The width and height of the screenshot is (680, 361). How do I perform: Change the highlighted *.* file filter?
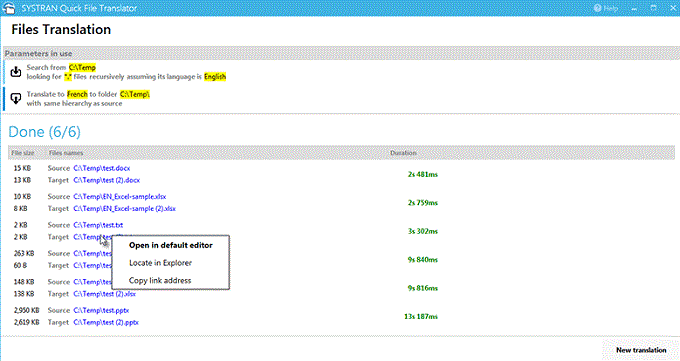68,77
